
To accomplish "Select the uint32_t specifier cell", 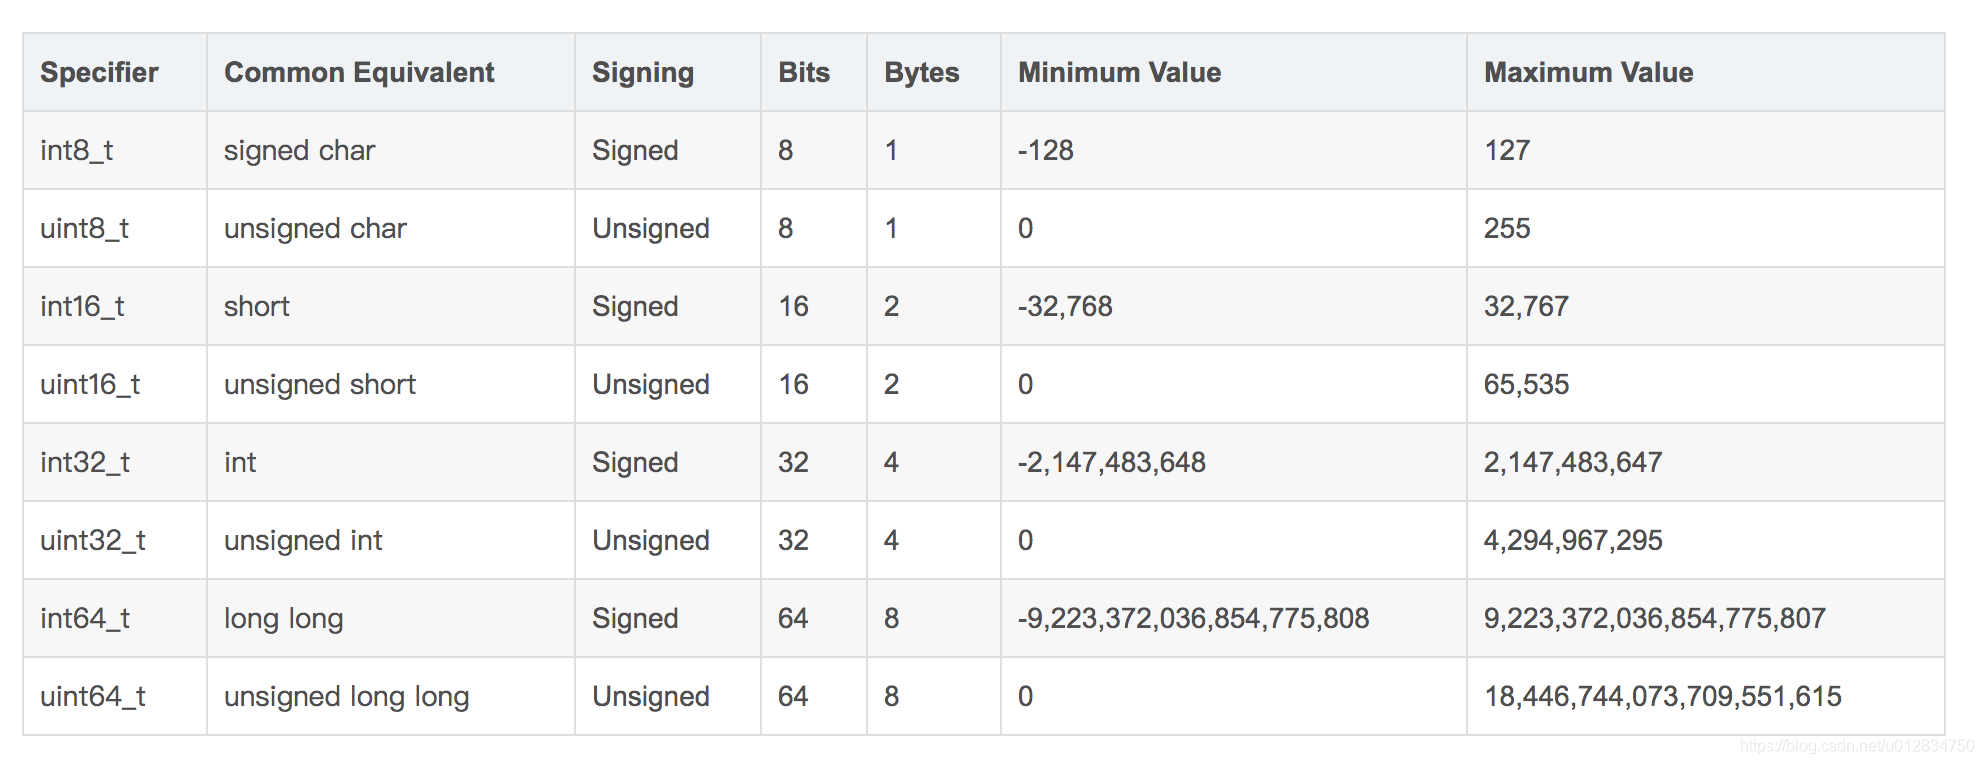I will pyautogui.click(x=115, y=540).
